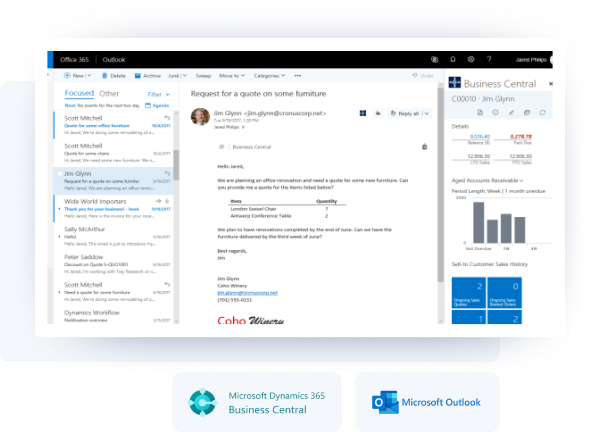Viewport: 595px width, 432px height.
Task: Click the Delete button in toolbar
Action: pyautogui.click(x=114, y=76)
